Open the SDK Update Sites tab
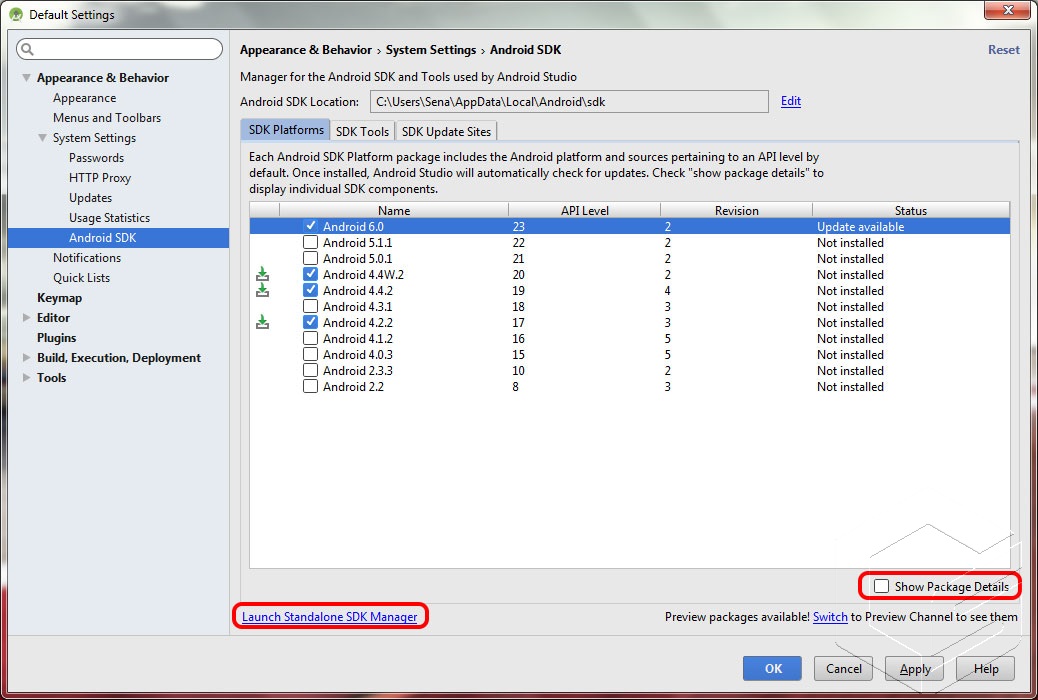Image resolution: width=1038 pixels, height=700 pixels. point(446,131)
